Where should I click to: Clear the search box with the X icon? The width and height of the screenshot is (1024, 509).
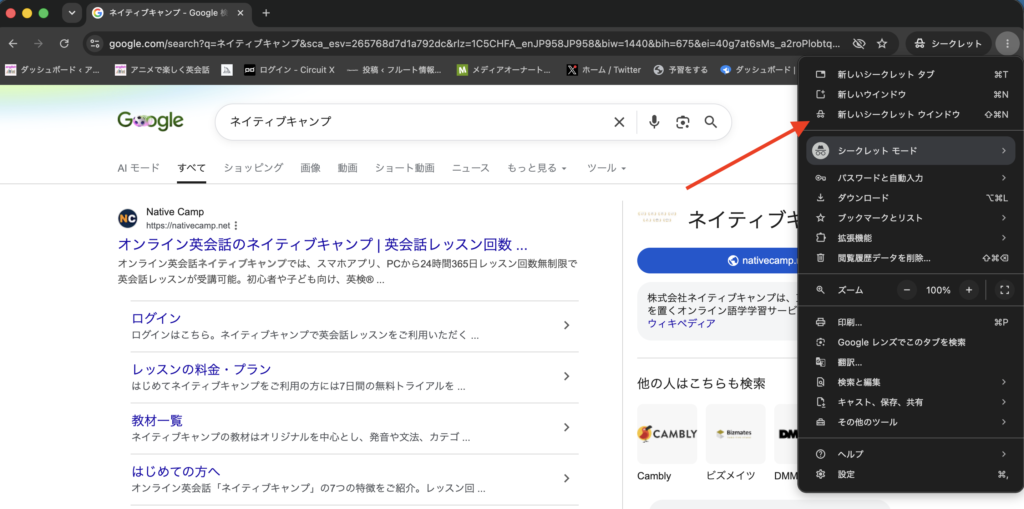tap(619, 122)
